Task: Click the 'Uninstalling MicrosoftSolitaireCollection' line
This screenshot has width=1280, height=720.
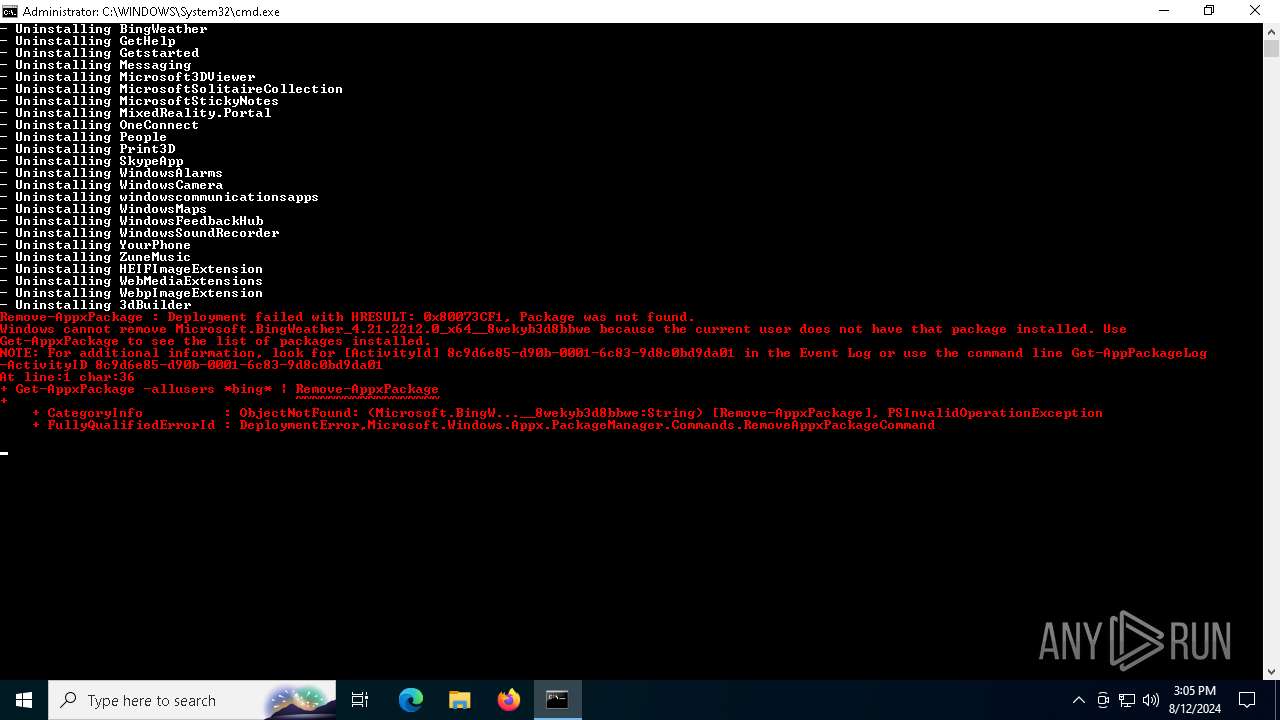Action: (172, 89)
